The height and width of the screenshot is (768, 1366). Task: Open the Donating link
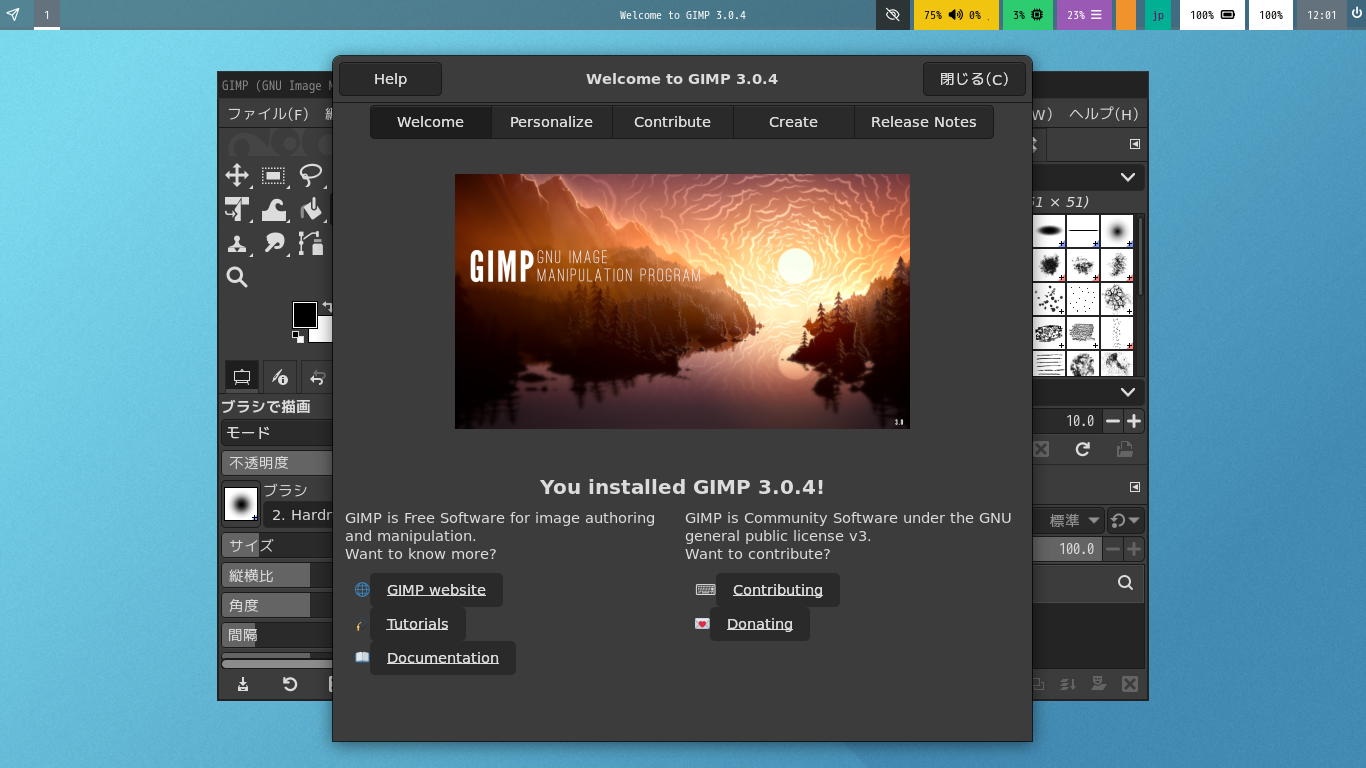pos(759,624)
